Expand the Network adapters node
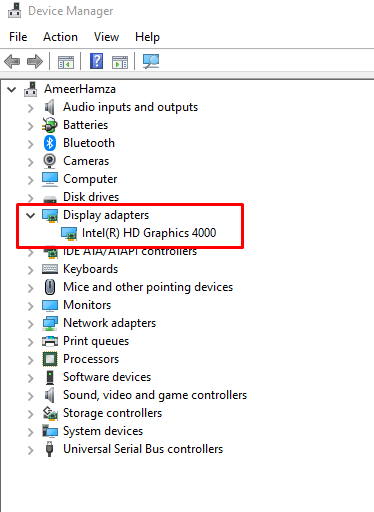This screenshot has width=374, height=512. pyautogui.click(x=31, y=324)
